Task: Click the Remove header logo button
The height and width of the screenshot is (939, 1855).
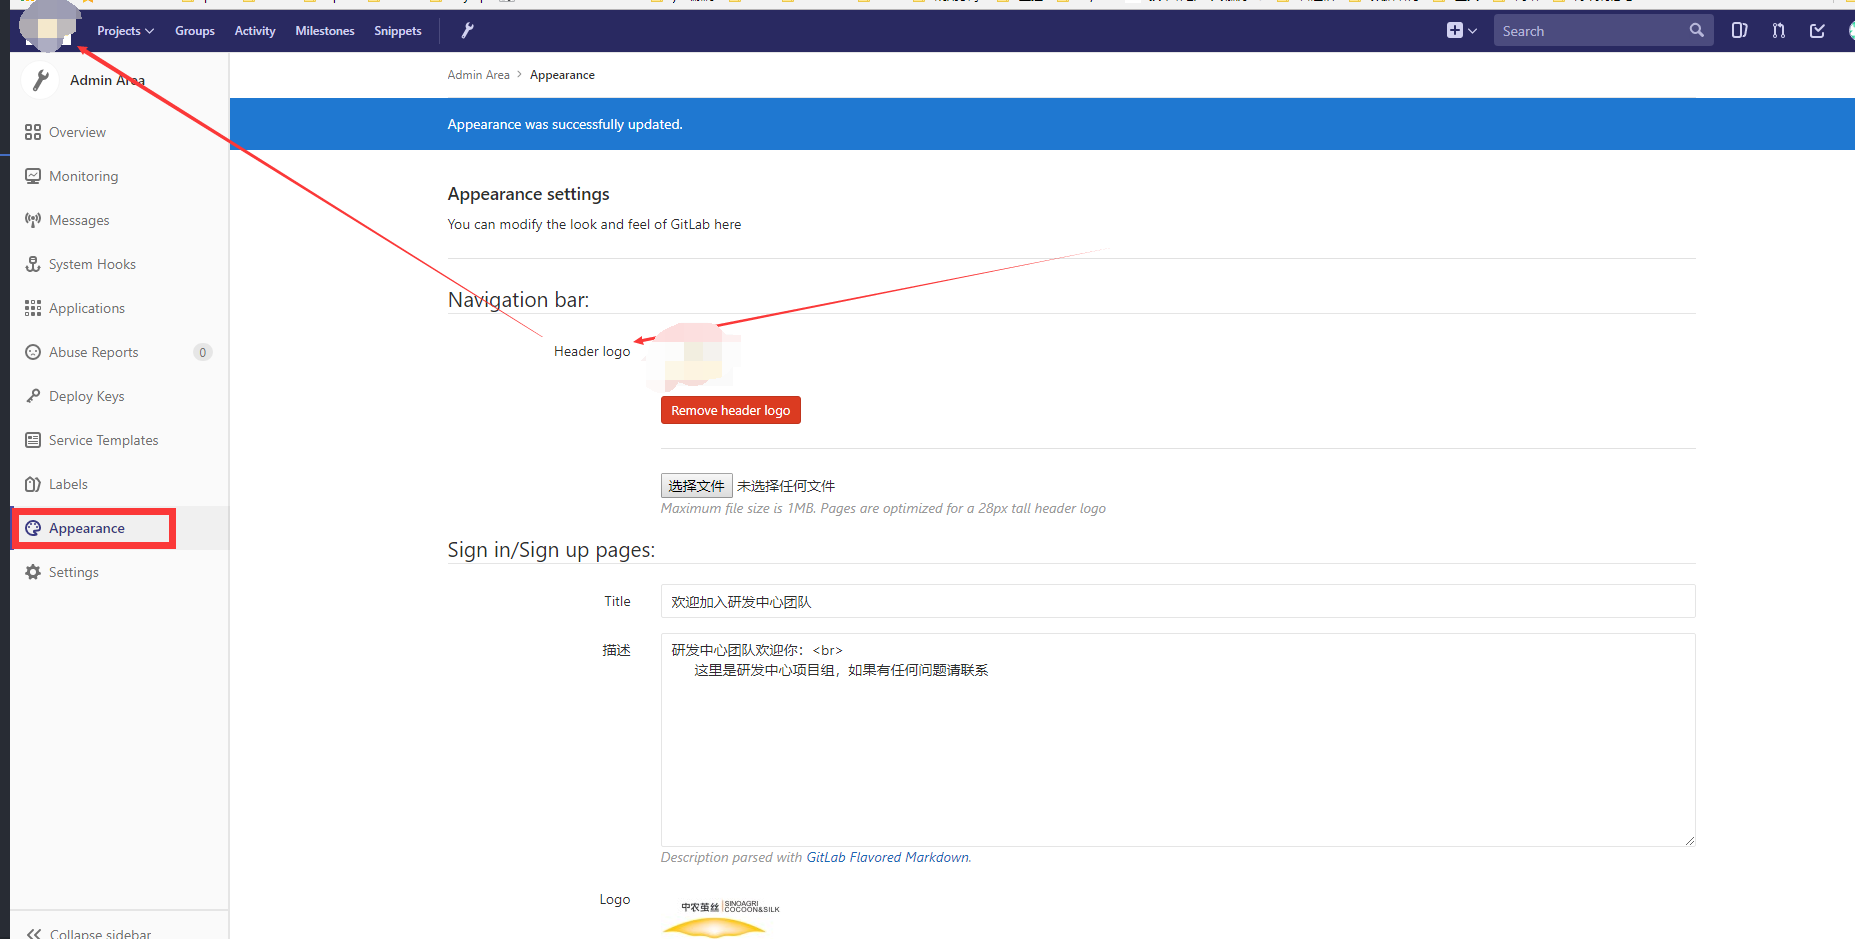Action: [x=730, y=410]
